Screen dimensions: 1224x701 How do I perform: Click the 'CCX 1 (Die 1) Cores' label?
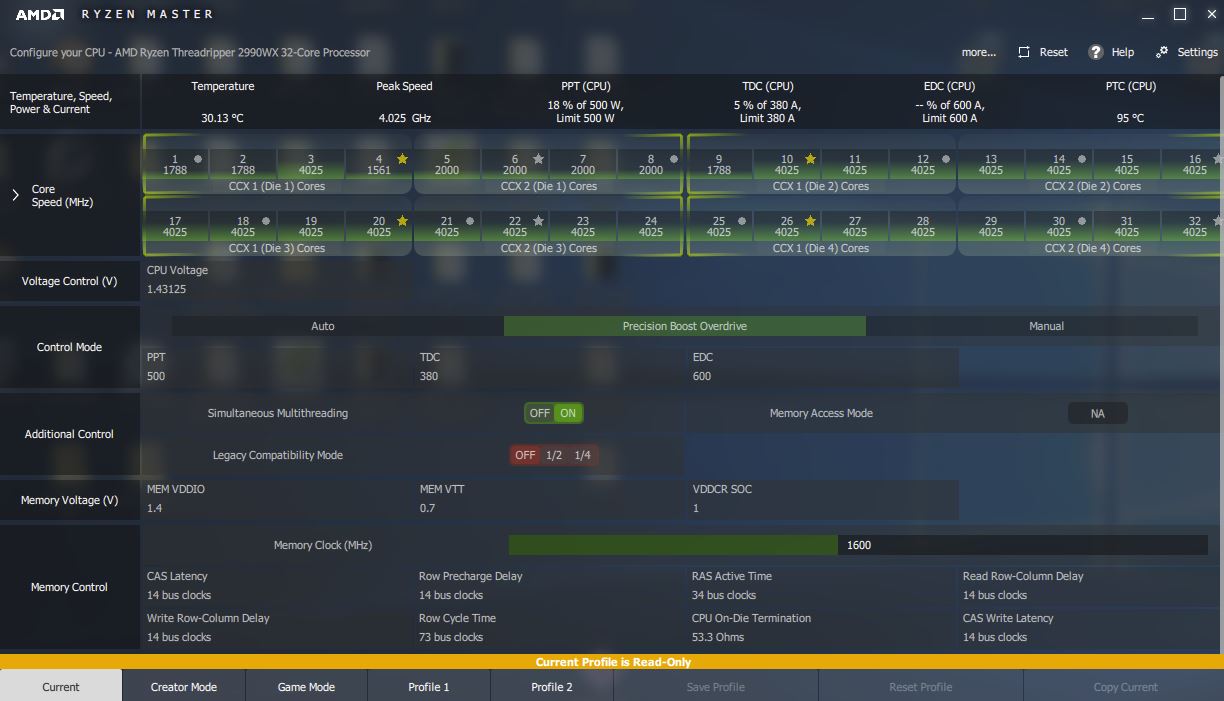click(x=277, y=186)
